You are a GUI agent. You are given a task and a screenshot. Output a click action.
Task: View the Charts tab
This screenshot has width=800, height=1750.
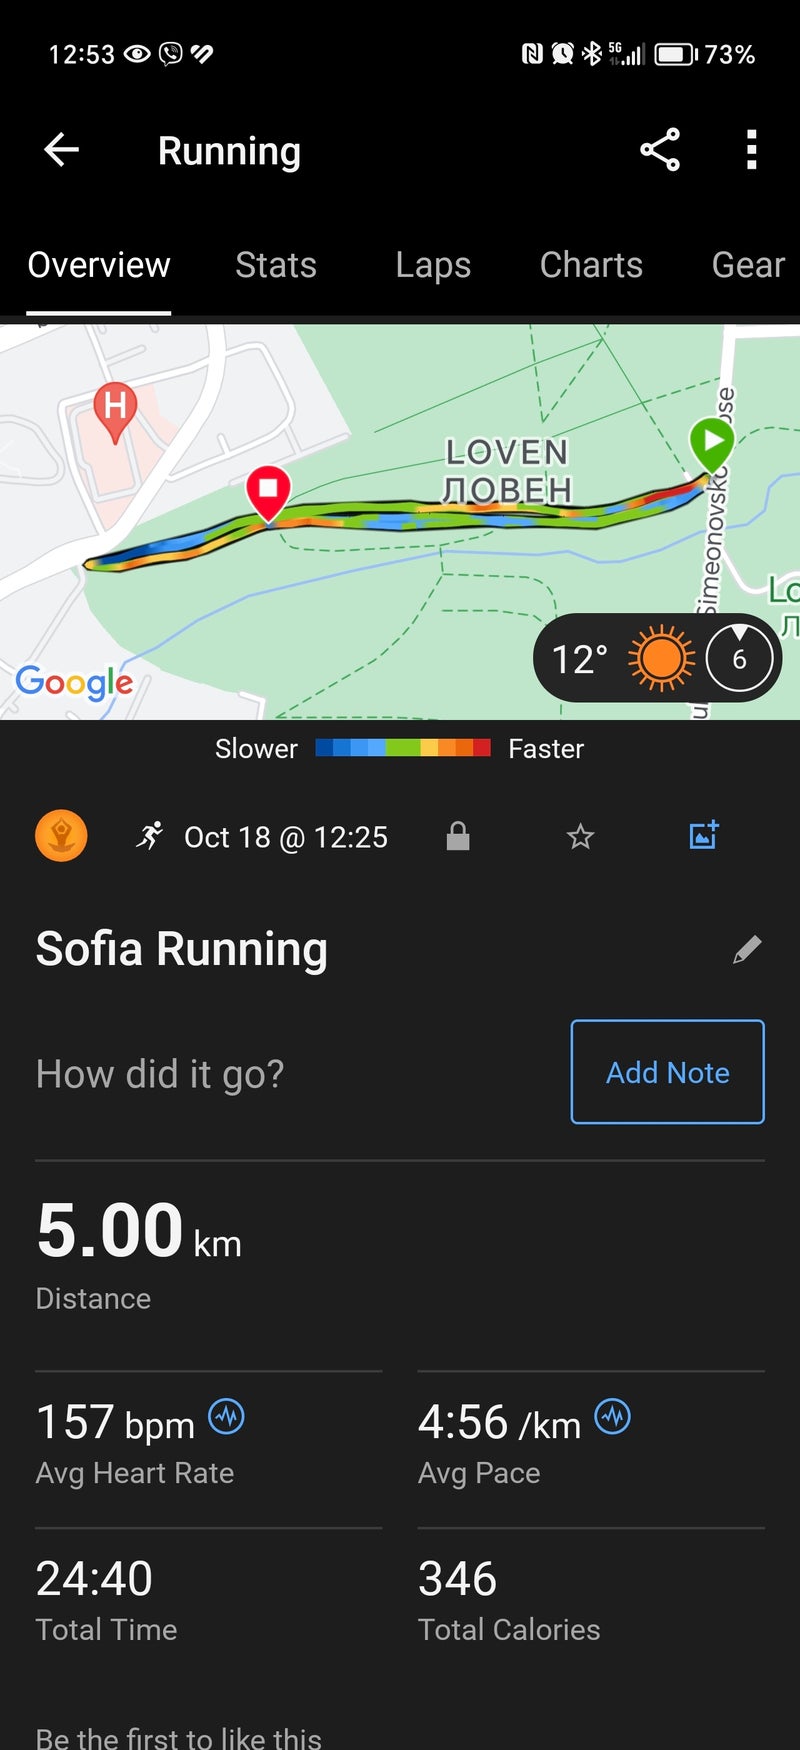[591, 265]
